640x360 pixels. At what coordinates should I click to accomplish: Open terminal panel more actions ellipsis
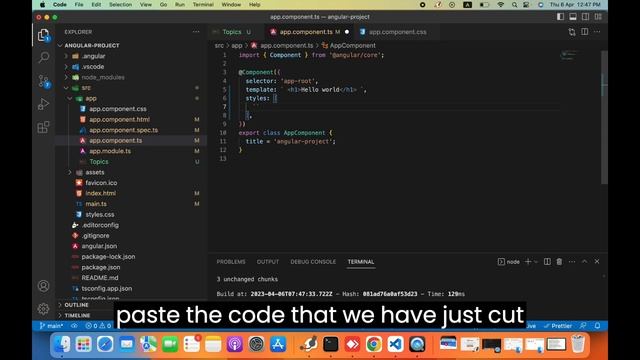point(572,262)
